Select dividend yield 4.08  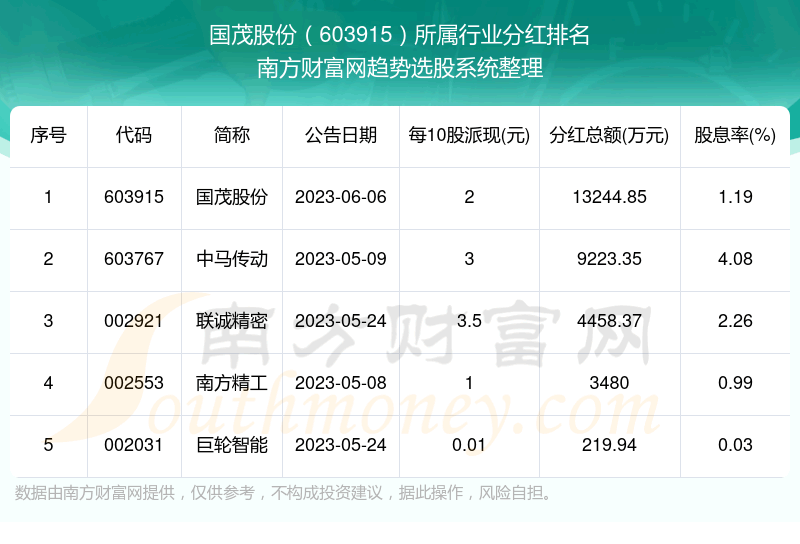click(735, 259)
